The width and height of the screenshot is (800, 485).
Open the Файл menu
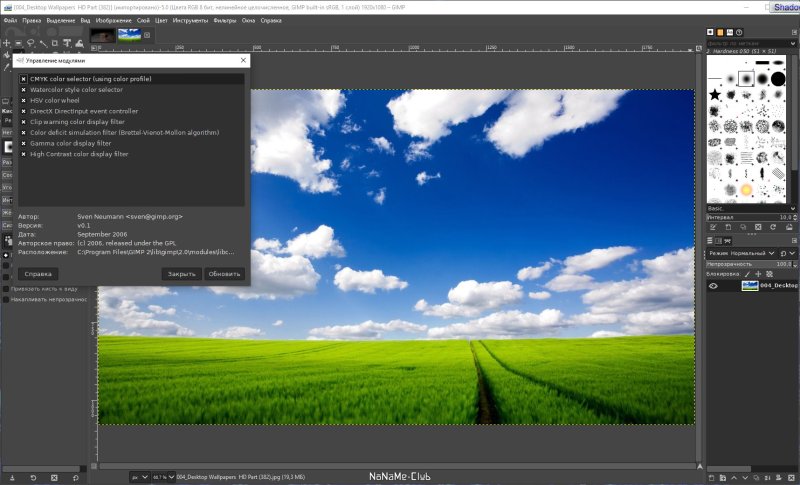point(10,21)
